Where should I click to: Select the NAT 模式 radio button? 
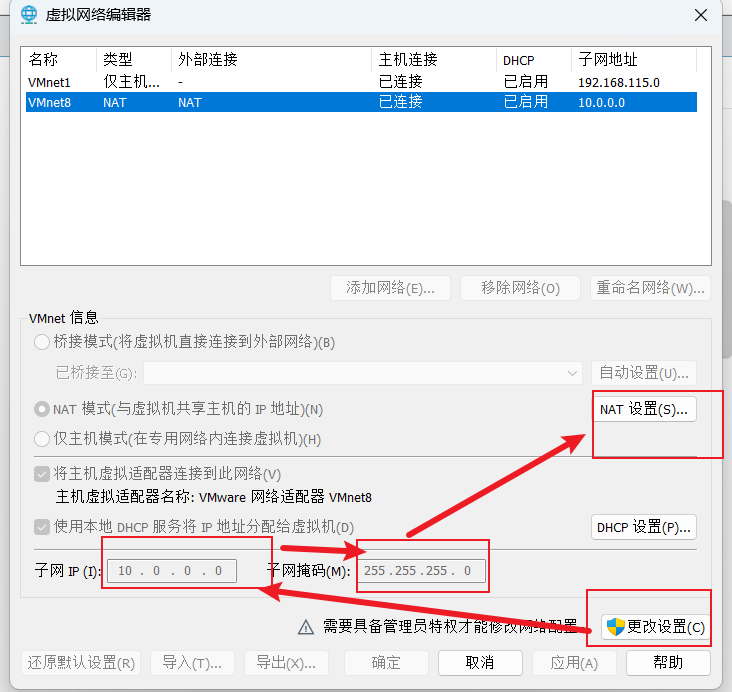click(x=42, y=409)
